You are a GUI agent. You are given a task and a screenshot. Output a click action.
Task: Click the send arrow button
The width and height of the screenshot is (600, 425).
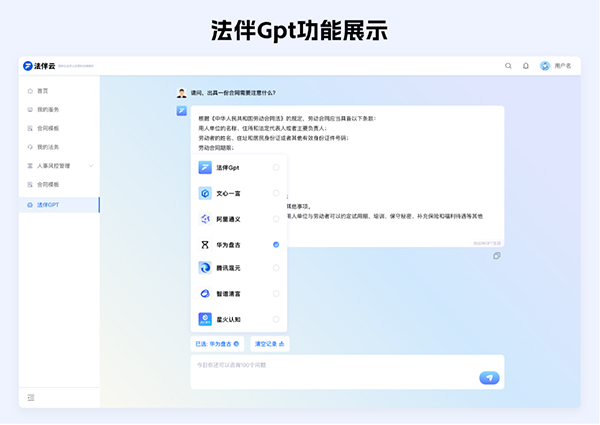pos(489,377)
